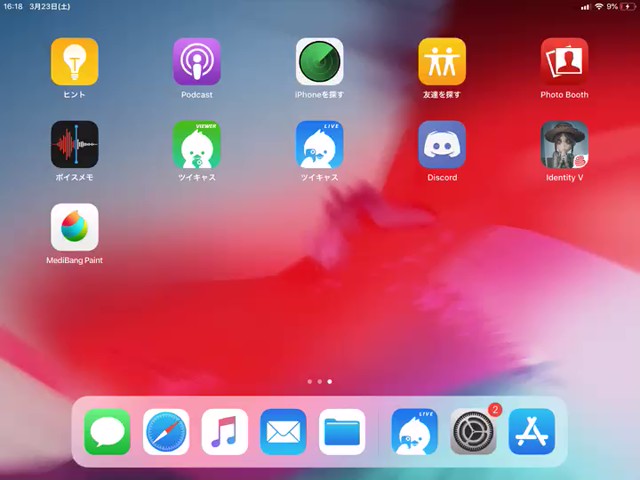Open Settings with badge 2
This screenshot has height=480, width=640.
[x=473, y=432]
